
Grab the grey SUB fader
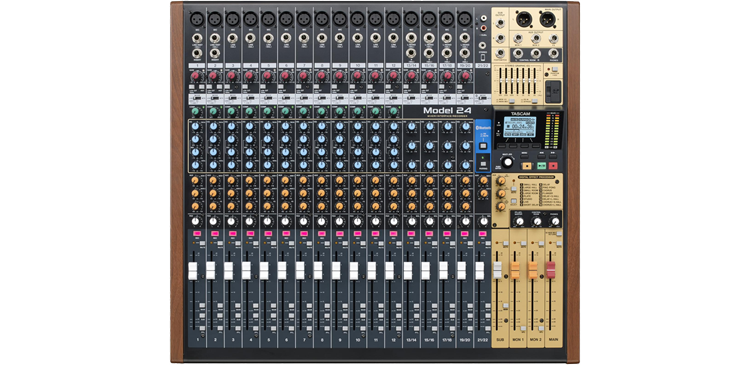pos(497,270)
